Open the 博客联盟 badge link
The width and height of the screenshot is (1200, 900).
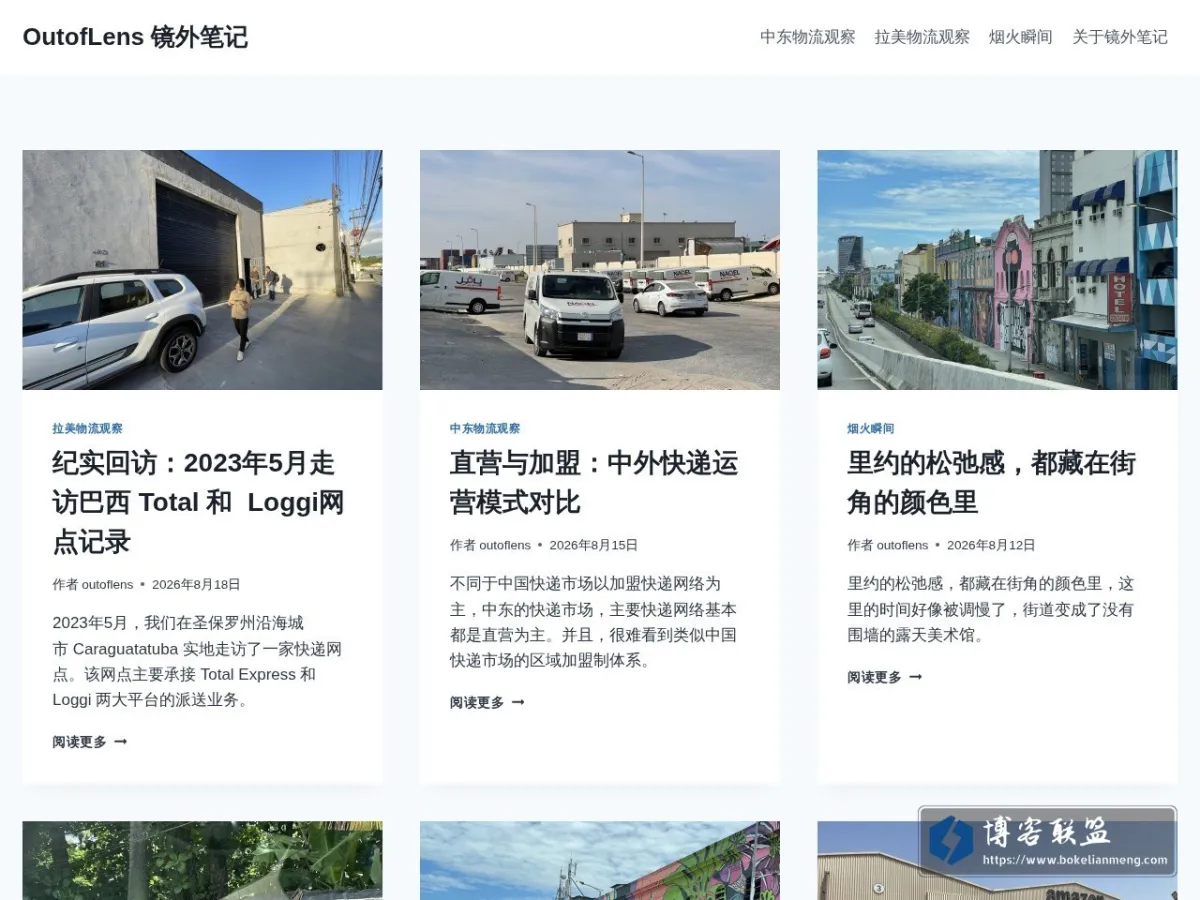[1048, 841]
